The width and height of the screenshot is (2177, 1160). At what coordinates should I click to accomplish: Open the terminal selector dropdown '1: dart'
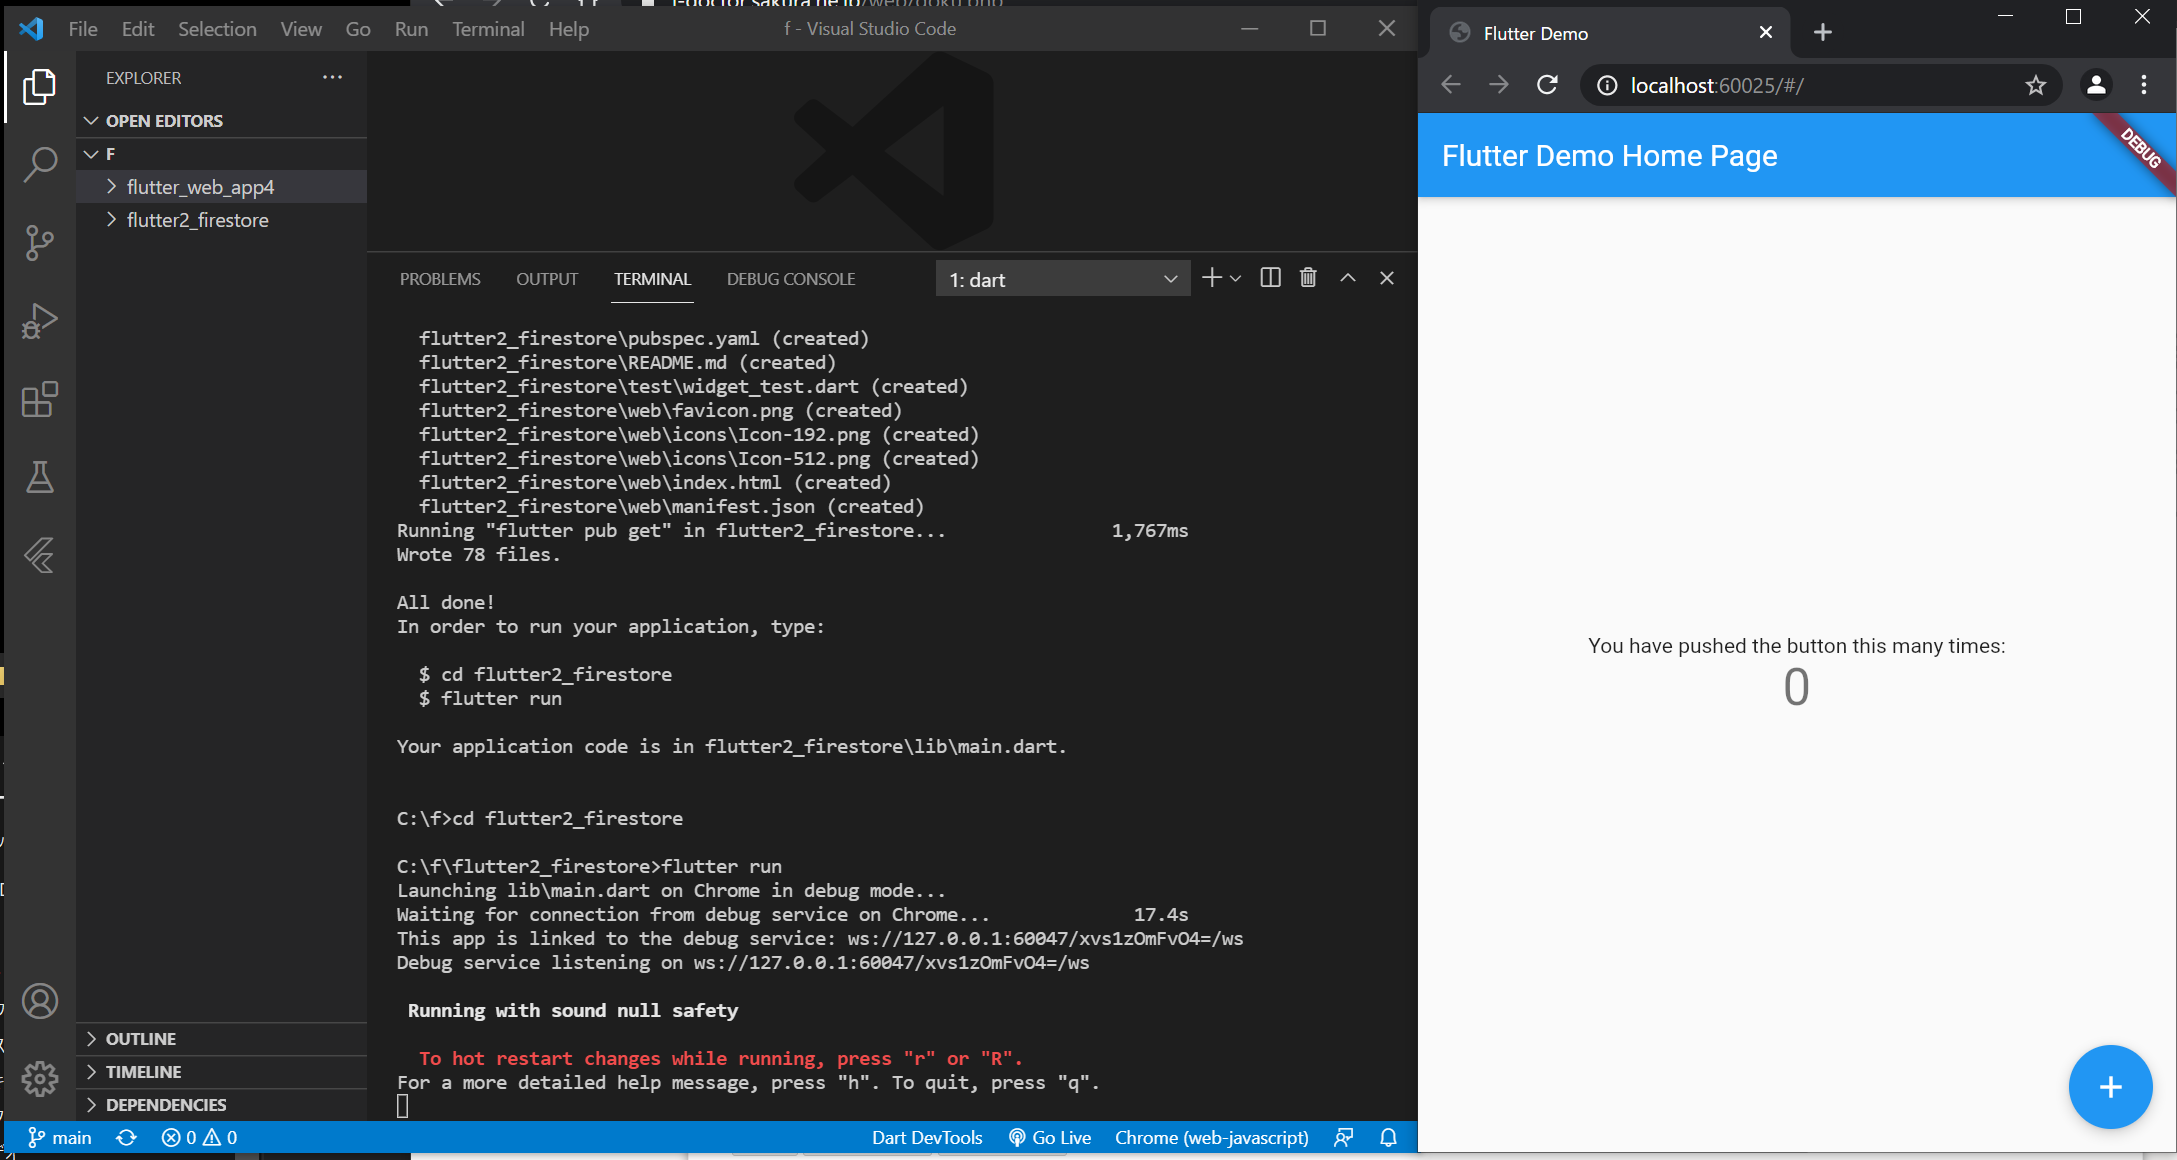(x=1062, y=279)
